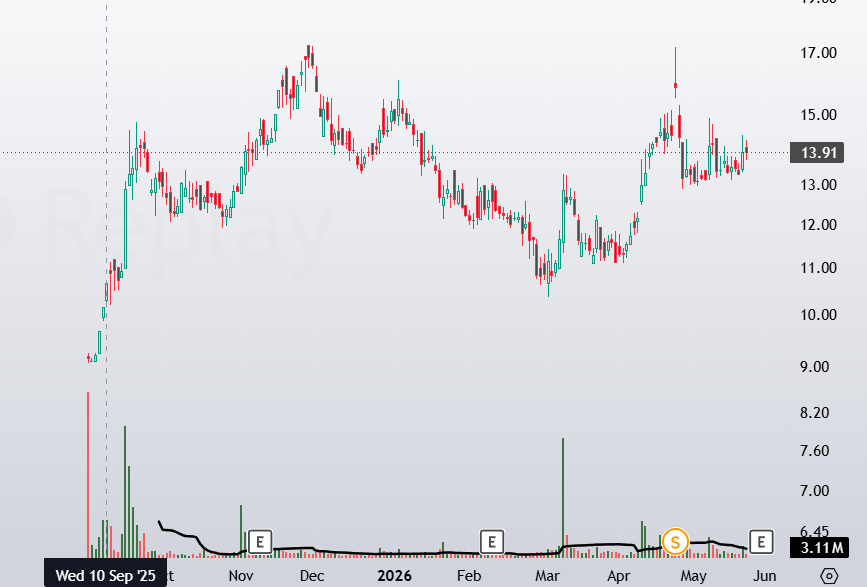Screen dimensions: 867x587
Task: Click the Nov label on time axis
Action: (241, 576)
